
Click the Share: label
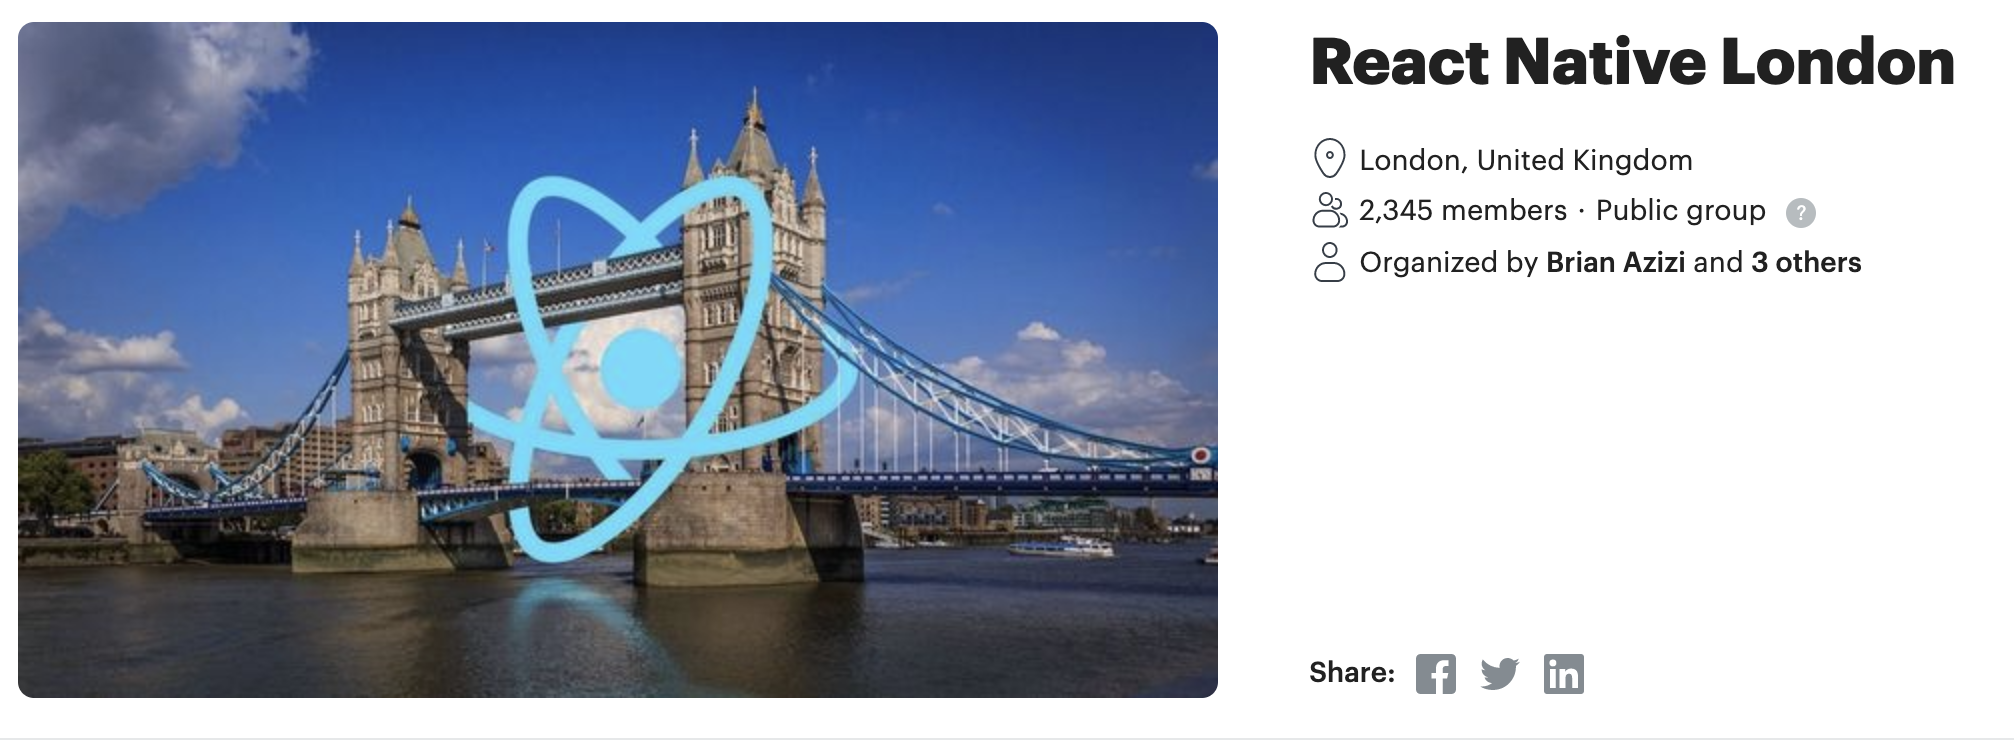[x=1352, y=672]
